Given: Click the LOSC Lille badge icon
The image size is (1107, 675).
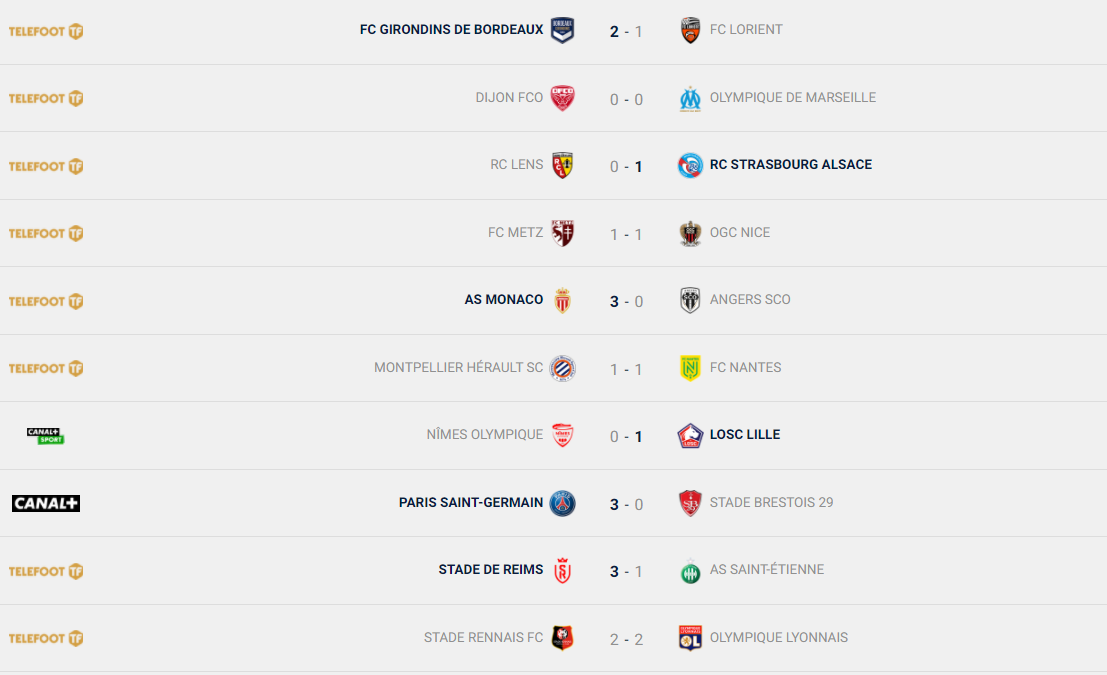Looking at the screenshot, I should 690,436.
